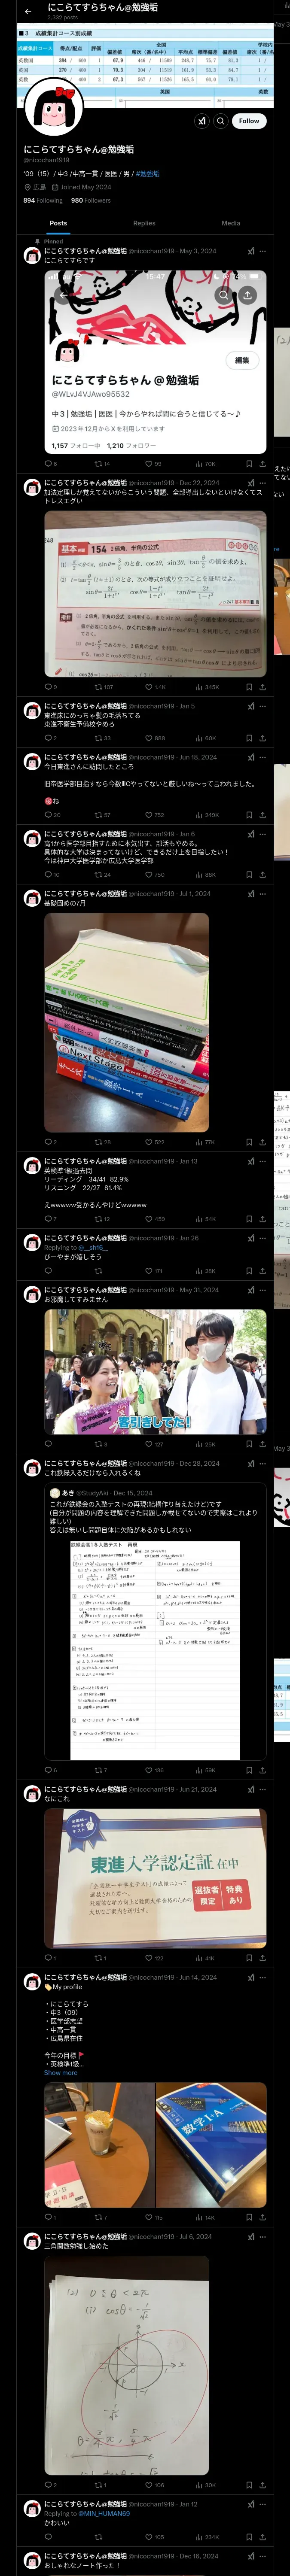Open the math test sheet image in quoted post

tap(155, 1650)
